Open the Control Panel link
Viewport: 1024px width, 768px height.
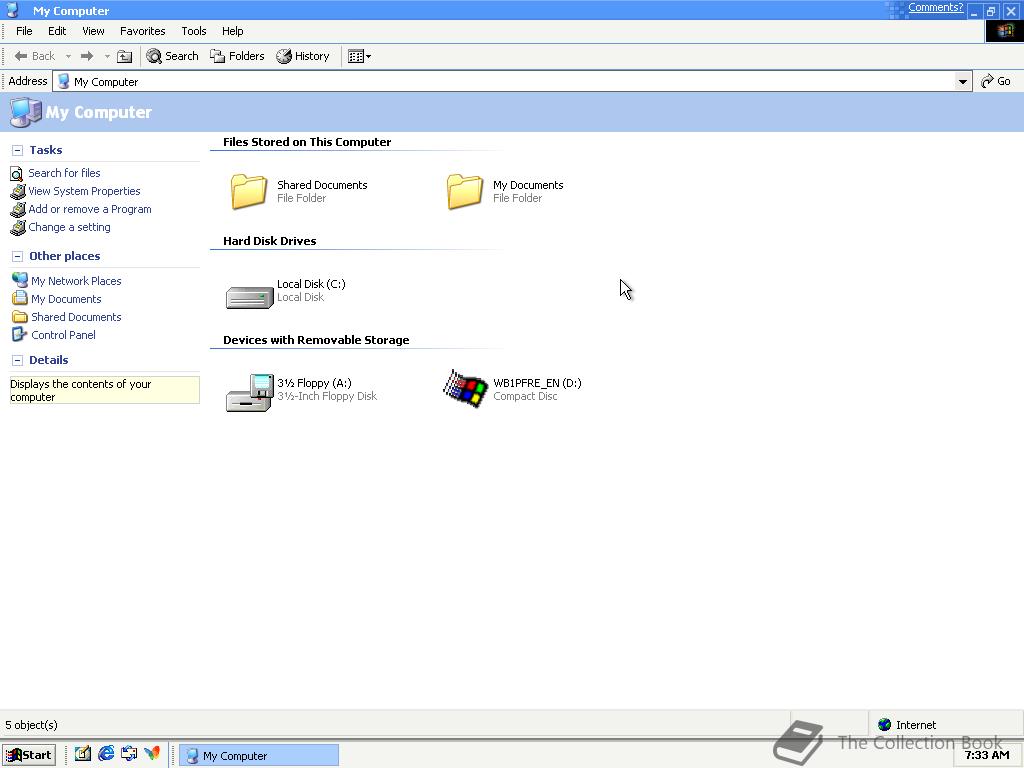pos(63,335)
